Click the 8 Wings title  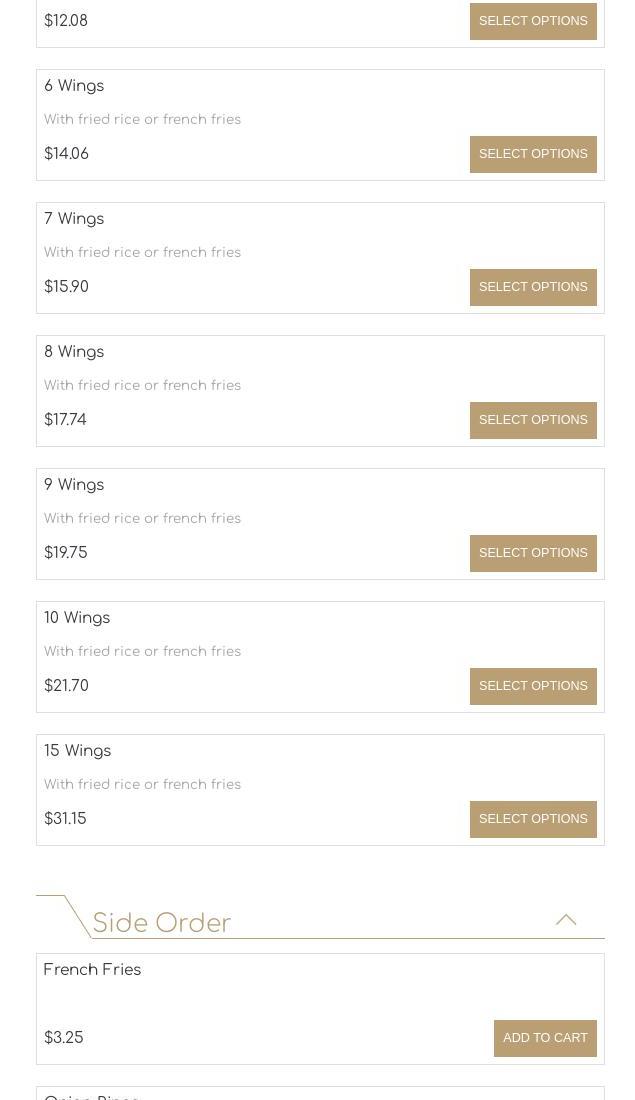[x=74, y=352]
